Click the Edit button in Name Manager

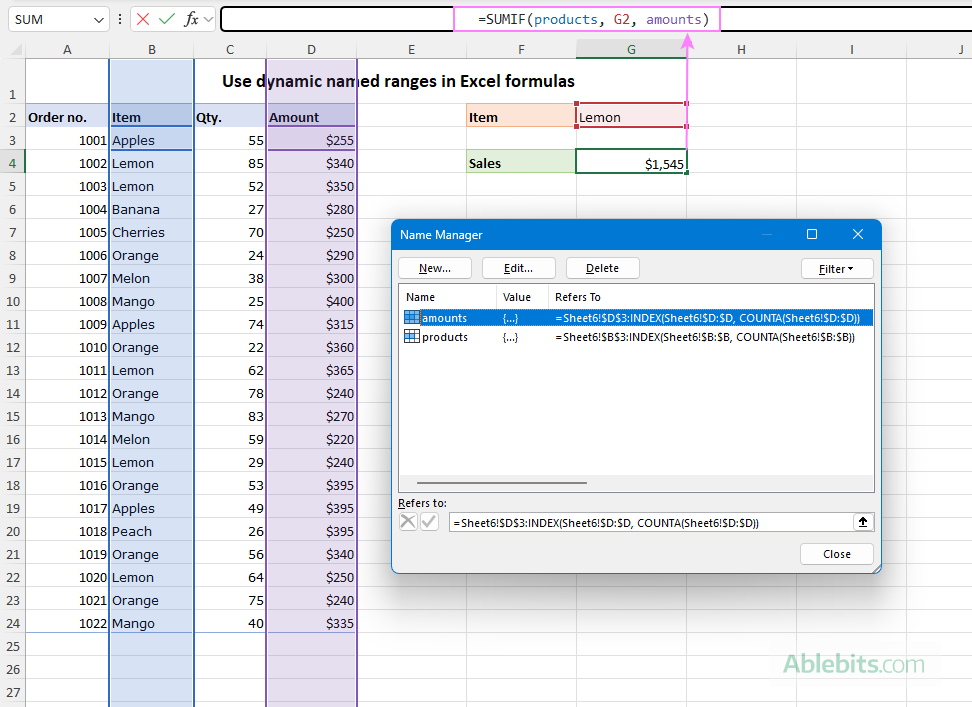pyautogui.click(x=519, y=267)
